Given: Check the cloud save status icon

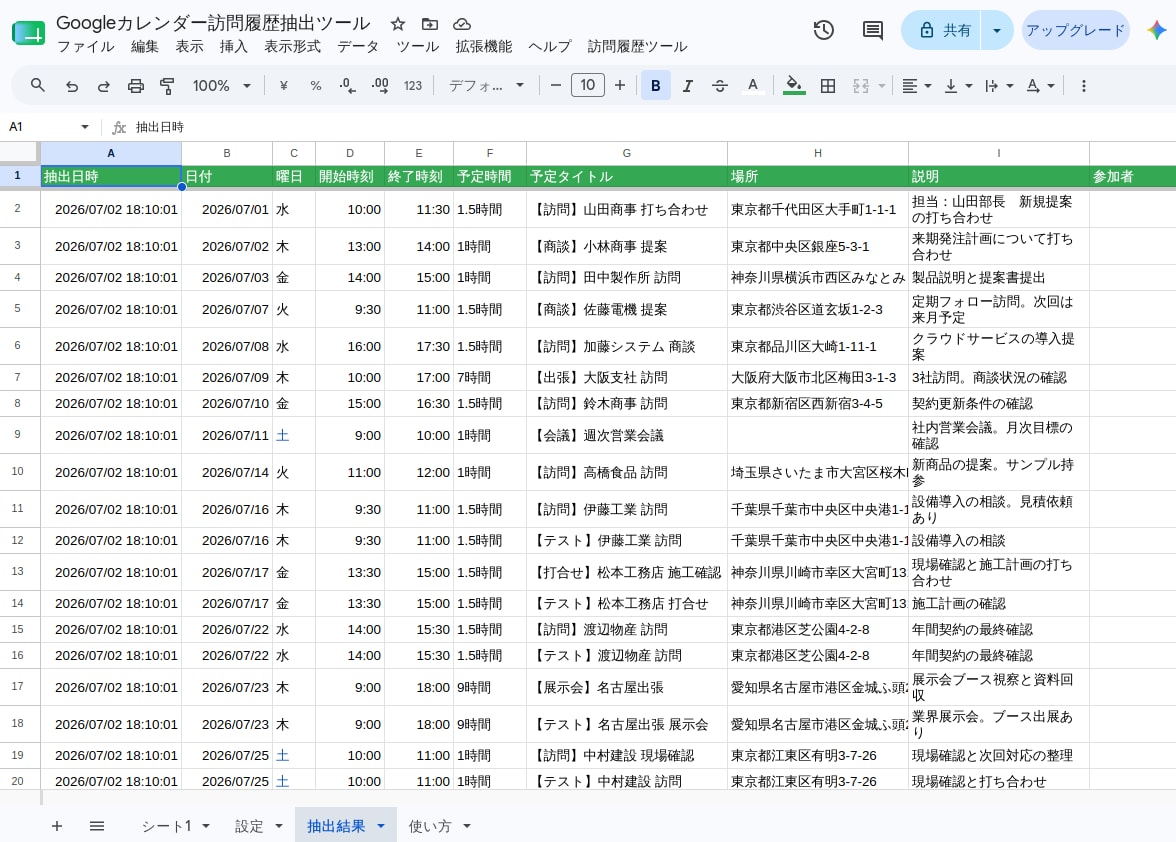Looking at the screenshot, I should [462, 24].
